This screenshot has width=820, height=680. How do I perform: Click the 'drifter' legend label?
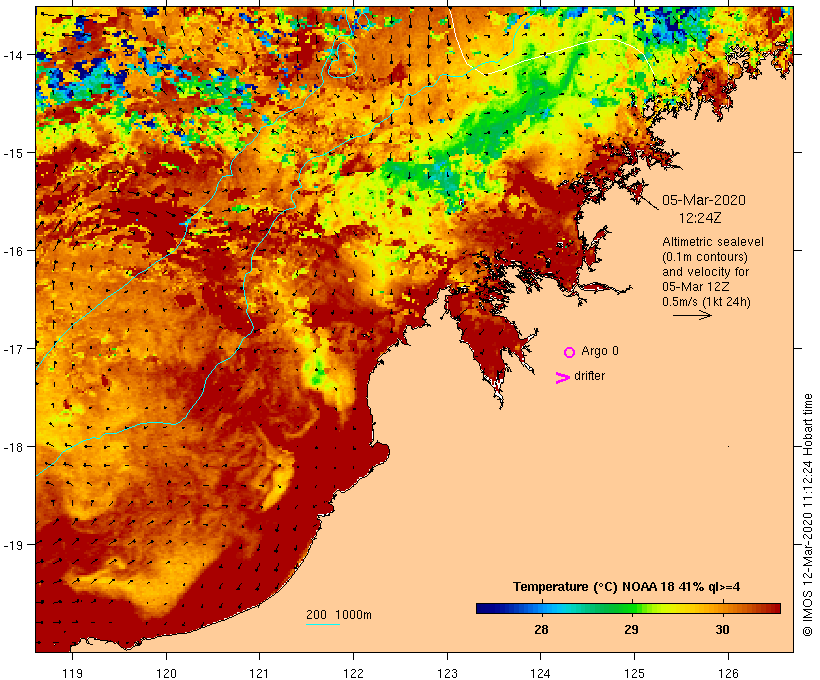pos(589,376)
